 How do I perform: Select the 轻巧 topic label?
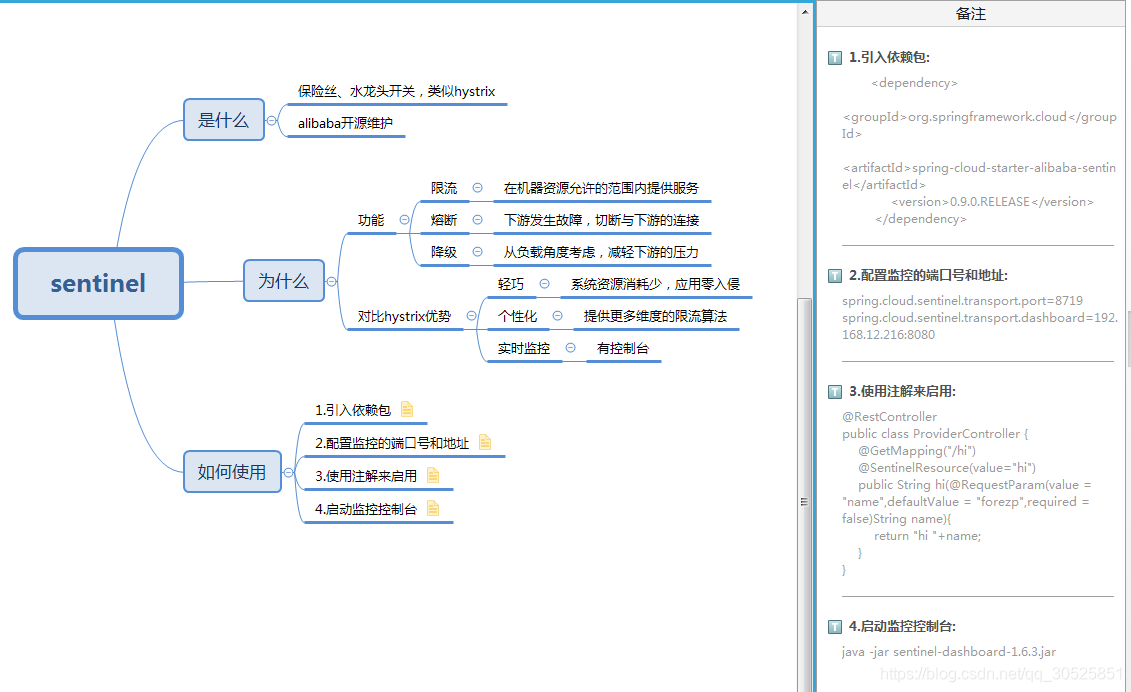[511, 284]
